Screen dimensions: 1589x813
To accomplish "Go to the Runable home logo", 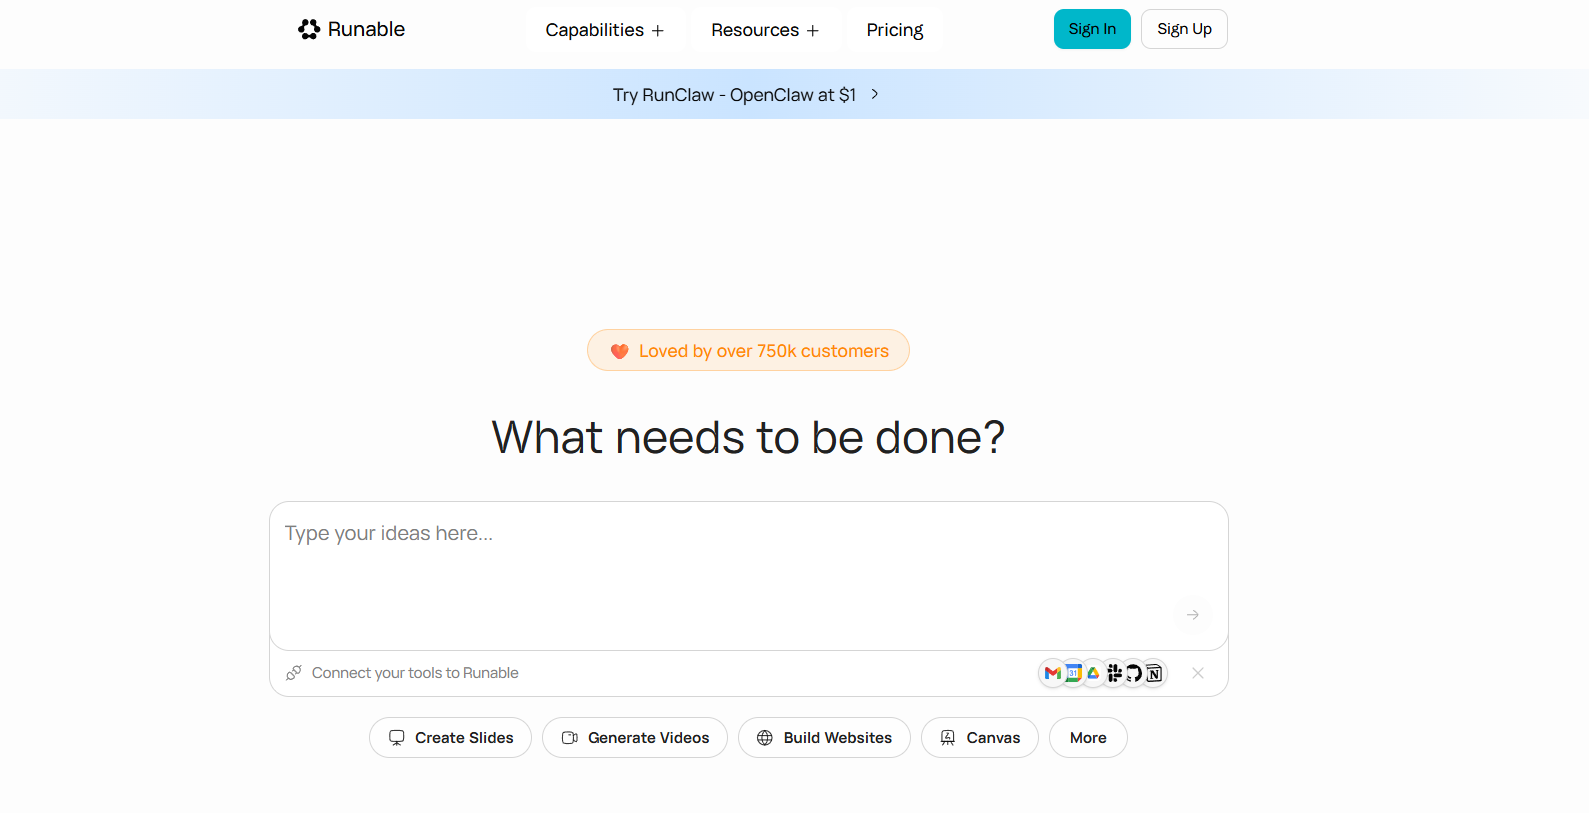I will coord(351,29).
